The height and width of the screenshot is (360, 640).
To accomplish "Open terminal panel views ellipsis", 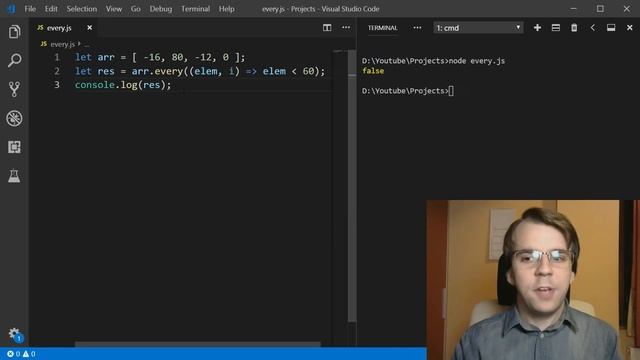I will pyautogui.click(x=417, y=28).
